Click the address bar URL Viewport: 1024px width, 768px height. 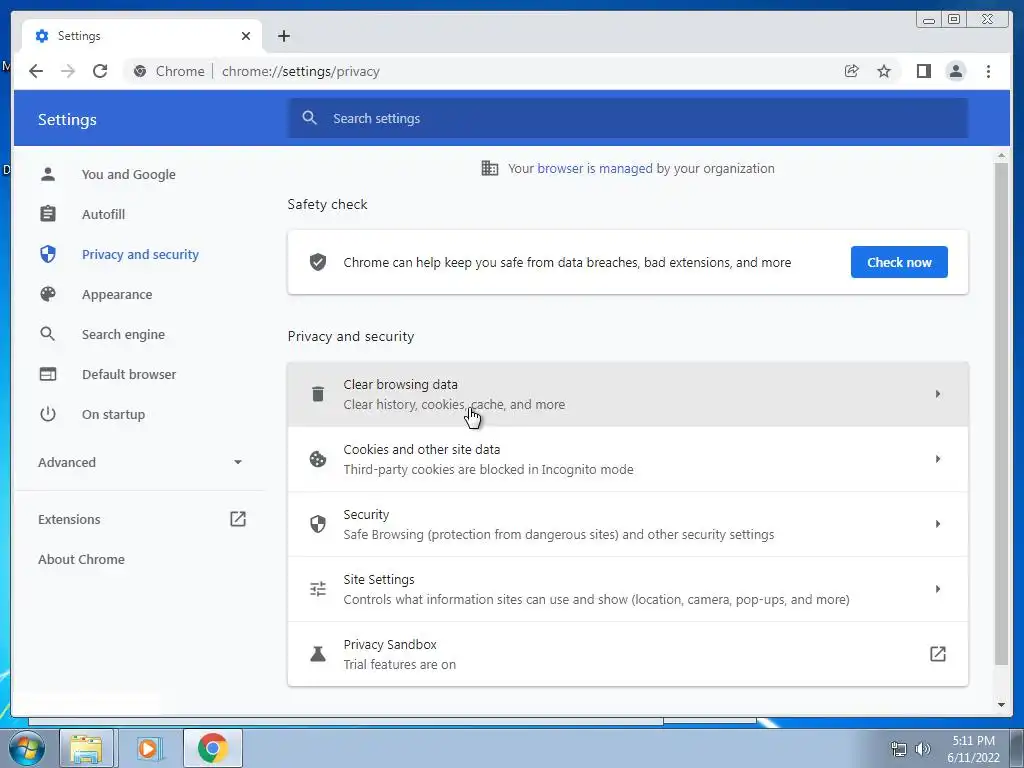click(300, 71)
